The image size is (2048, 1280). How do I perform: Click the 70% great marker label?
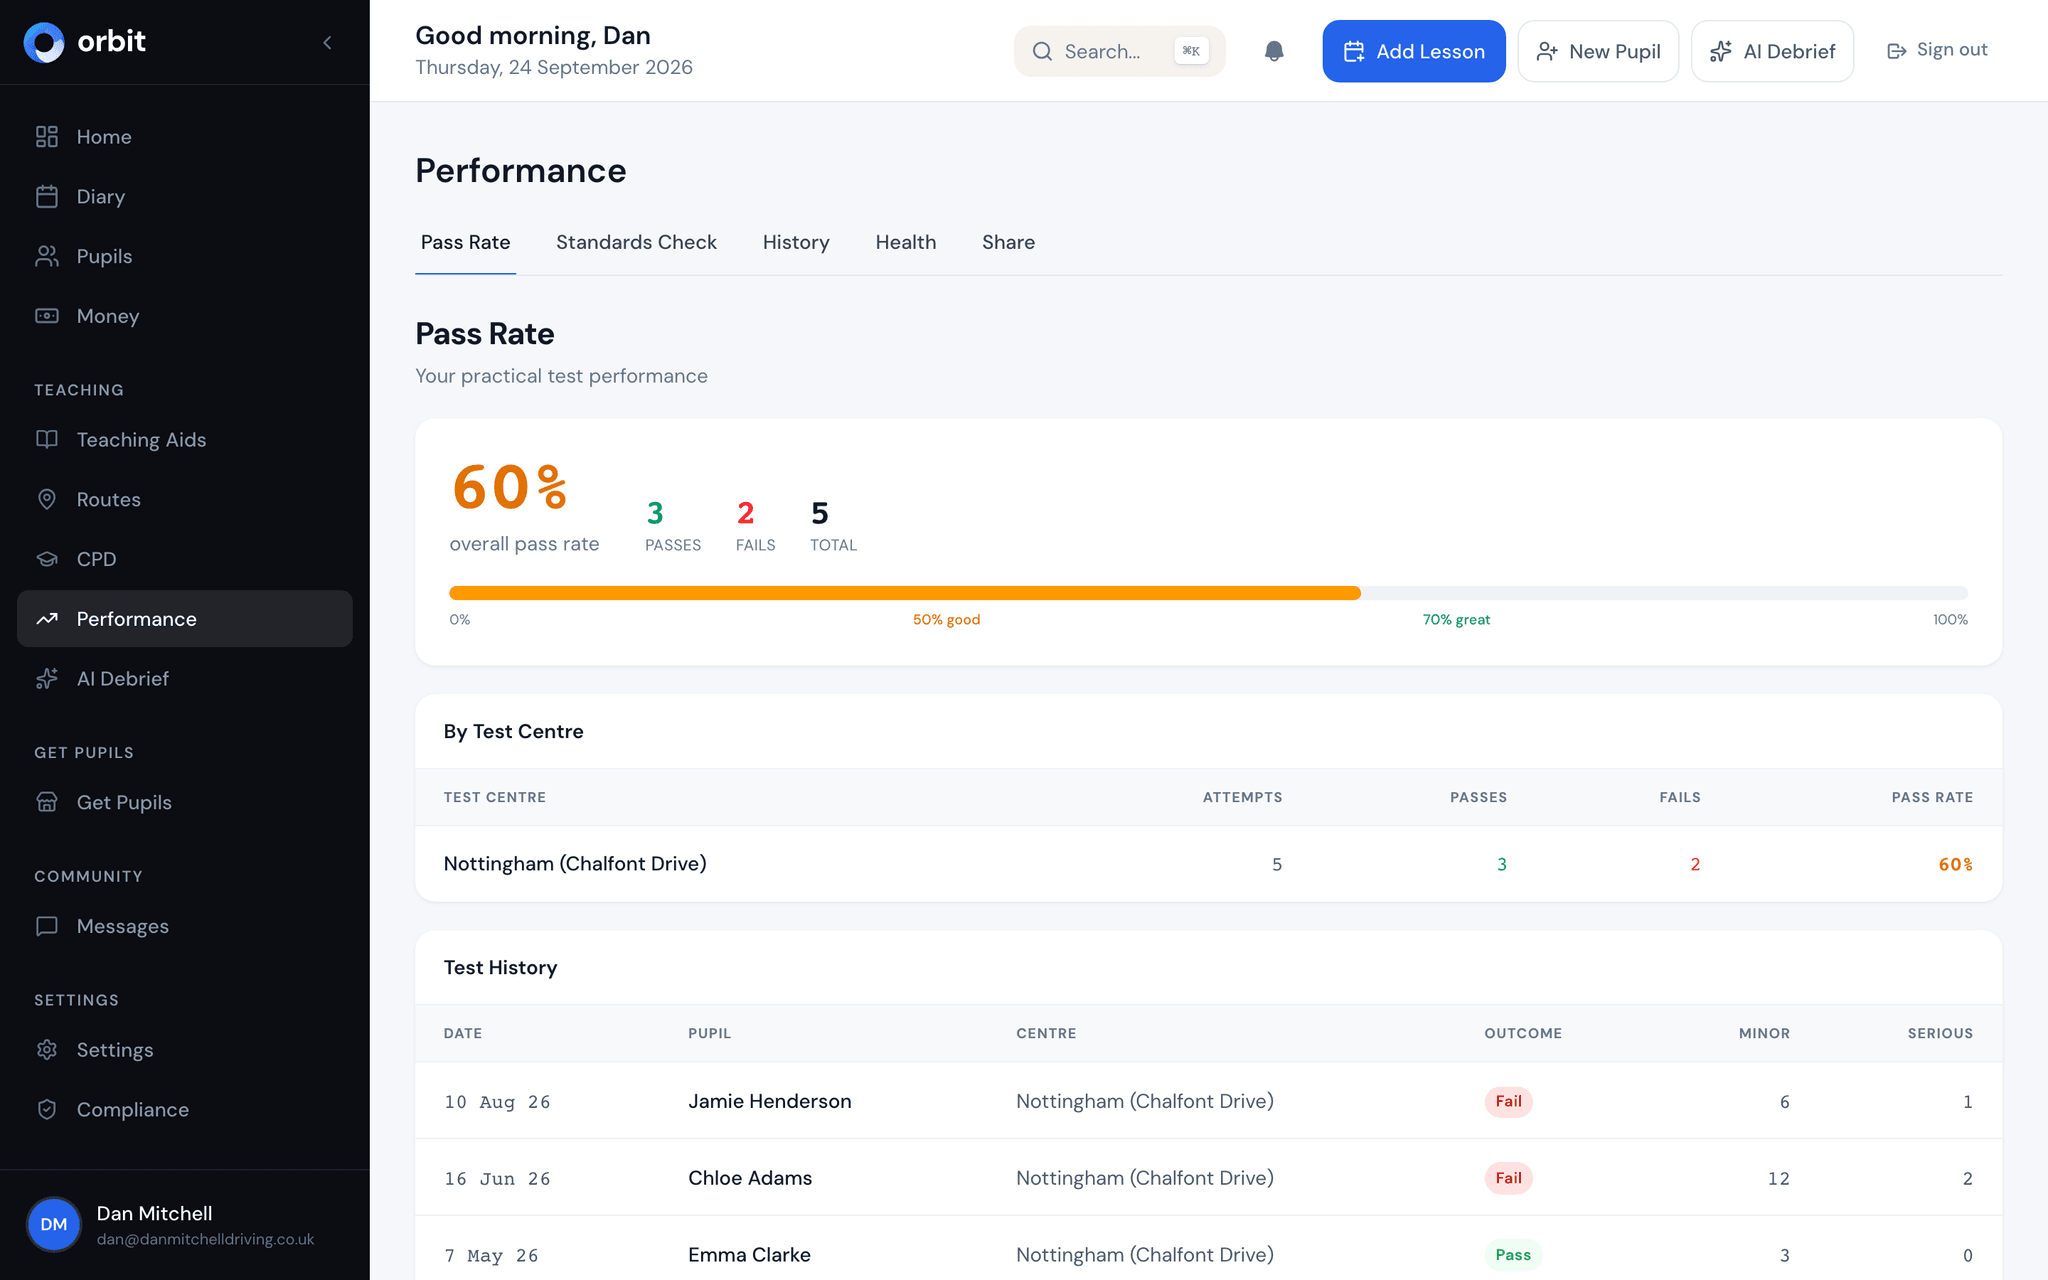point(1456,620)
